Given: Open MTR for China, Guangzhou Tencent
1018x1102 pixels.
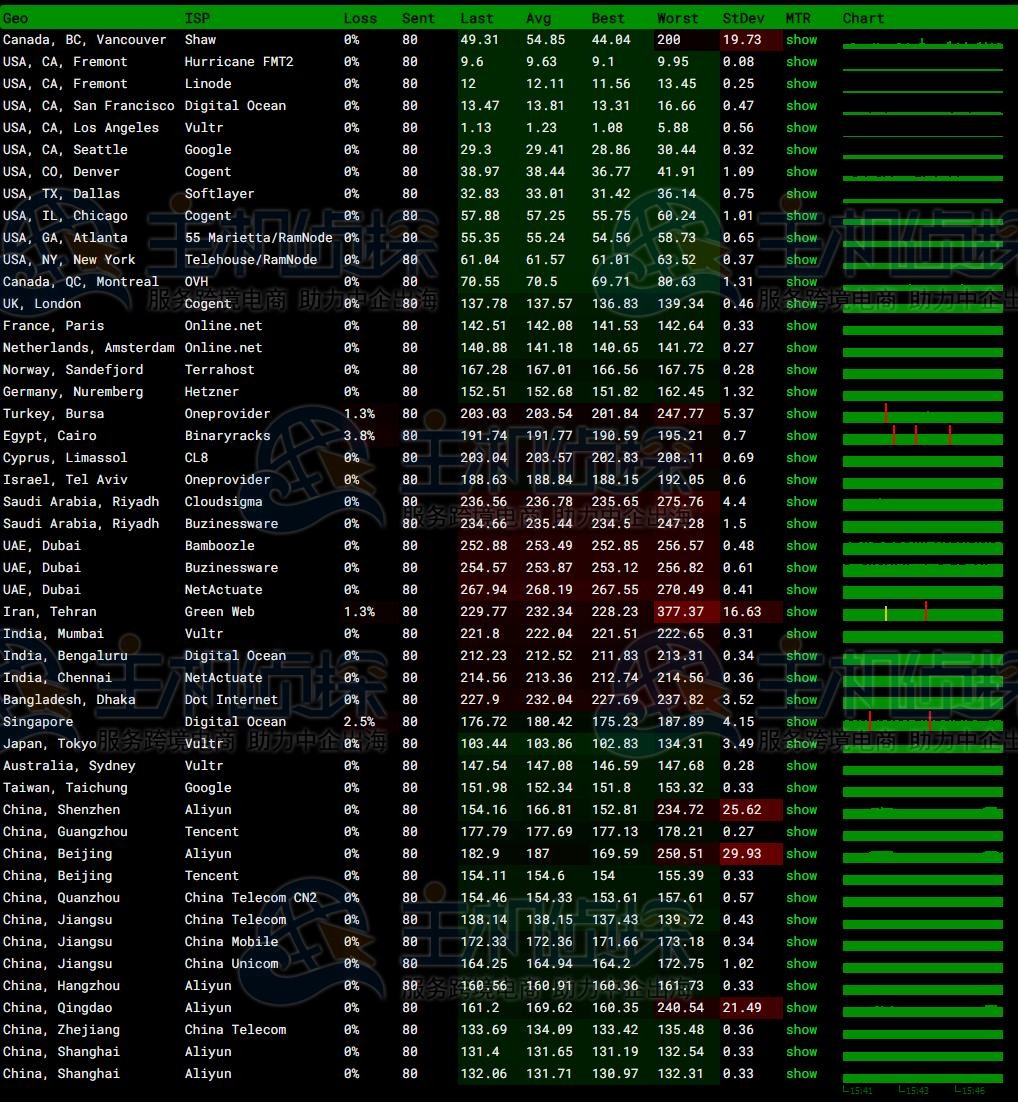Looking at the screenshot, I should (801, 832).
